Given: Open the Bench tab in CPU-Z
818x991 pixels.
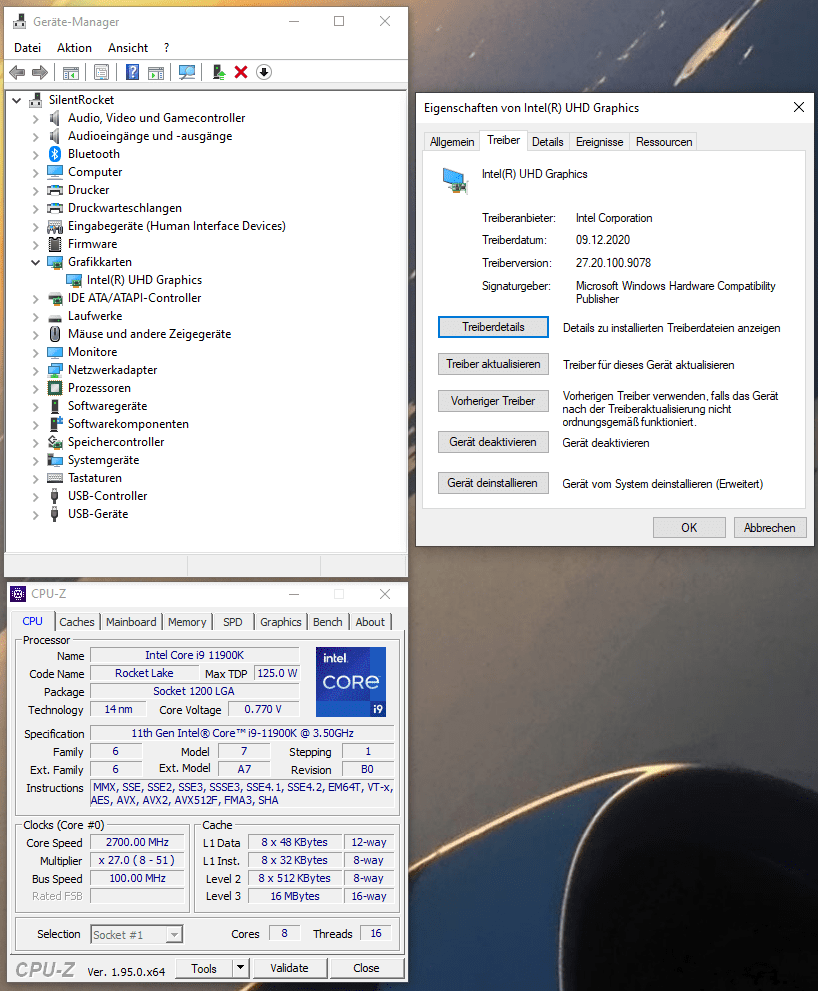Looking at the screenshot, I should click(327, 622).
